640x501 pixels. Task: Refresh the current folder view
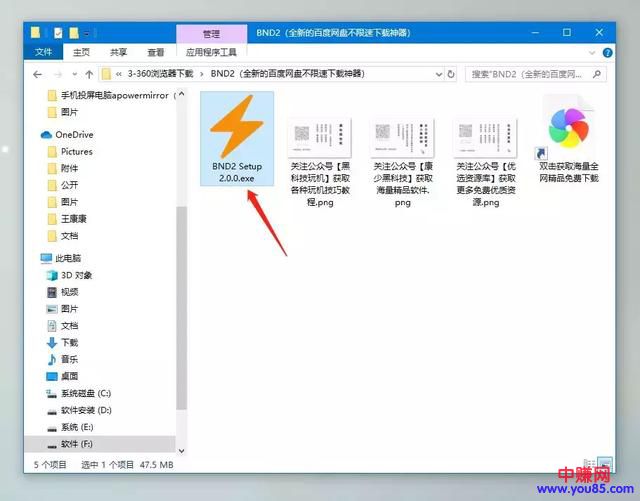point(451,74)
